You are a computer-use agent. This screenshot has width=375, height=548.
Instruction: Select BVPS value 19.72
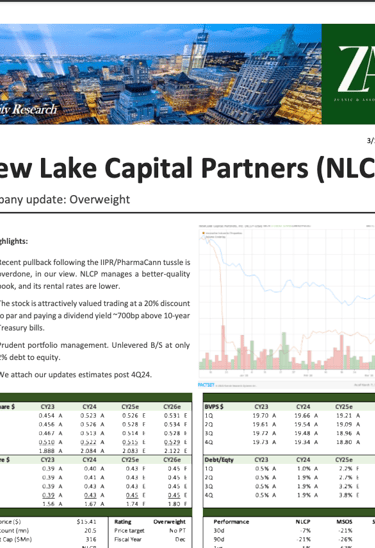point(261,433)
